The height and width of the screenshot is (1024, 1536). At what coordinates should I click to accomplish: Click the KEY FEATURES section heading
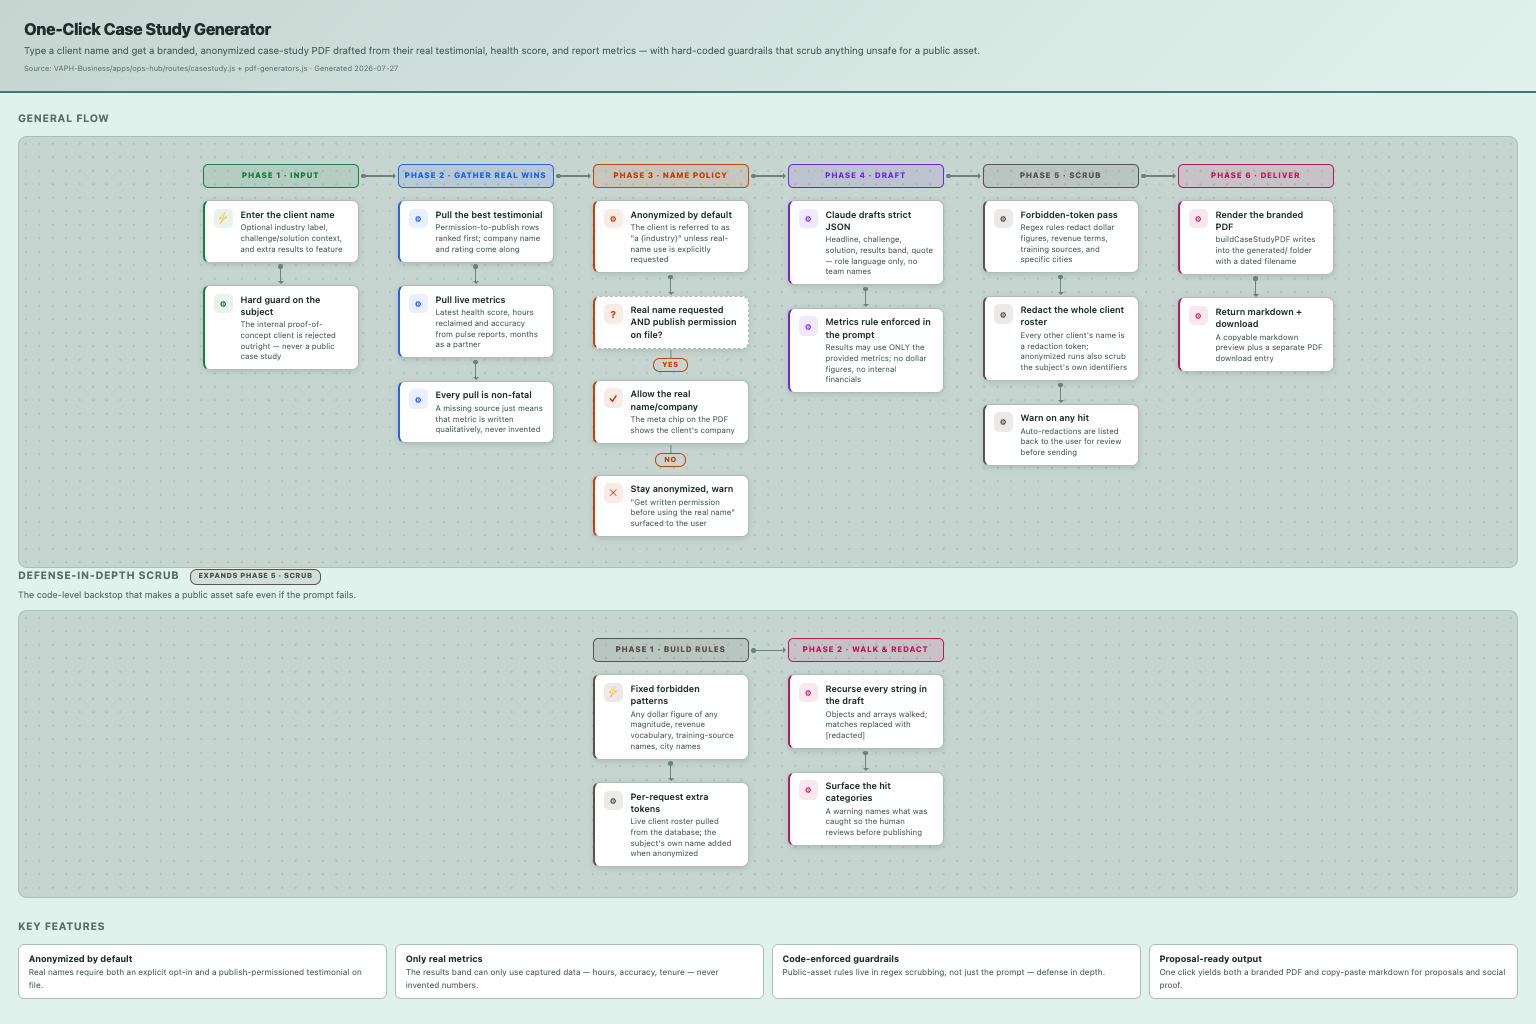click(x=61, y=926)
